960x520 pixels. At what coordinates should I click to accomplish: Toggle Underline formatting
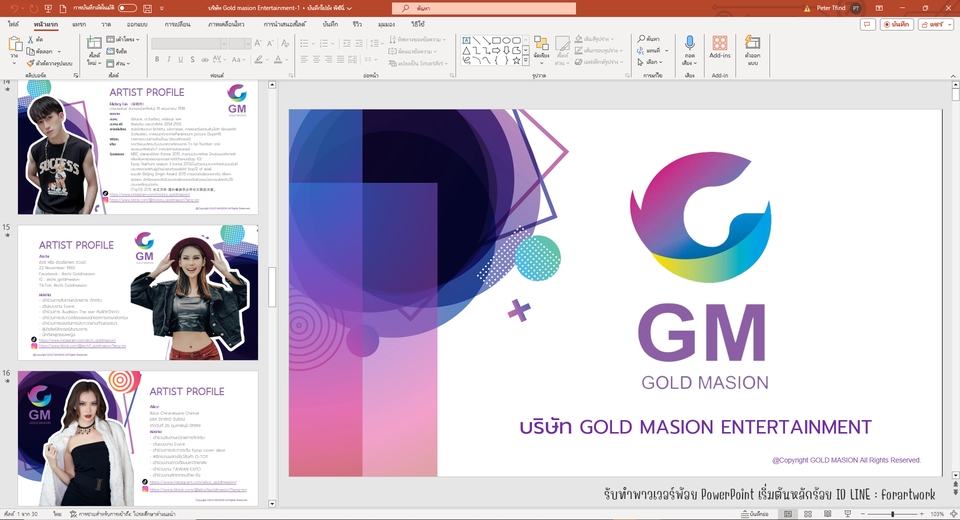pos(181,59)
